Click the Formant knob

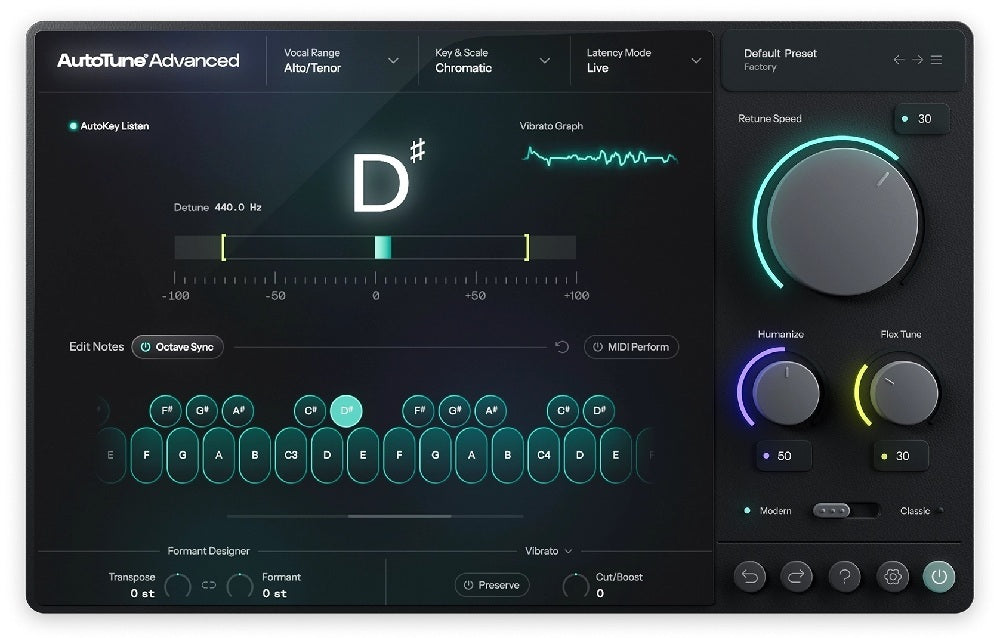[240, 585]
